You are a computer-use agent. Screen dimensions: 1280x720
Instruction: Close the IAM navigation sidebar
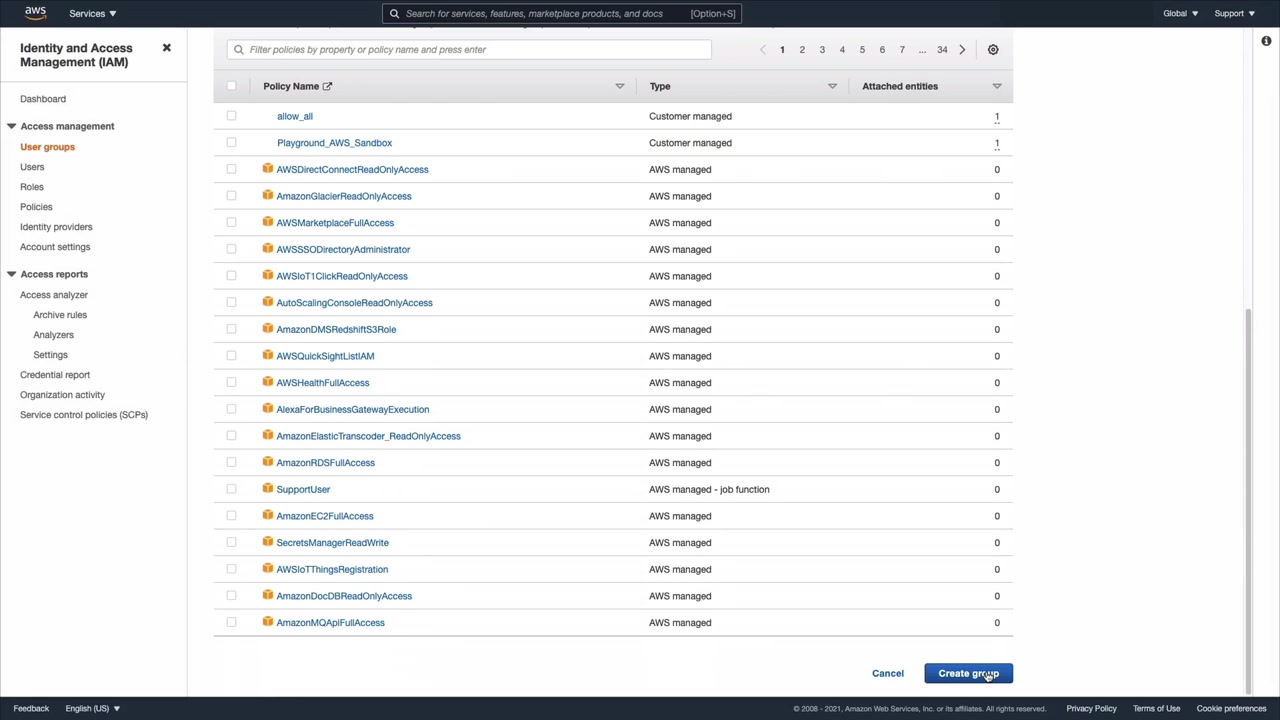(x=167, y=48)
